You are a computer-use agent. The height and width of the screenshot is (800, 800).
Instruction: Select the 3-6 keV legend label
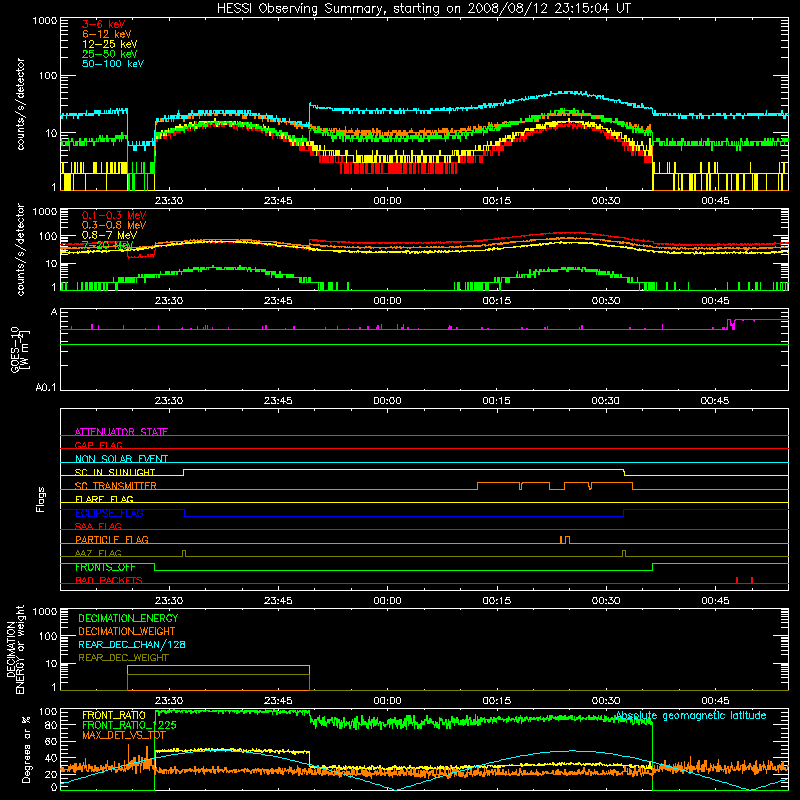tap(104, 24)
